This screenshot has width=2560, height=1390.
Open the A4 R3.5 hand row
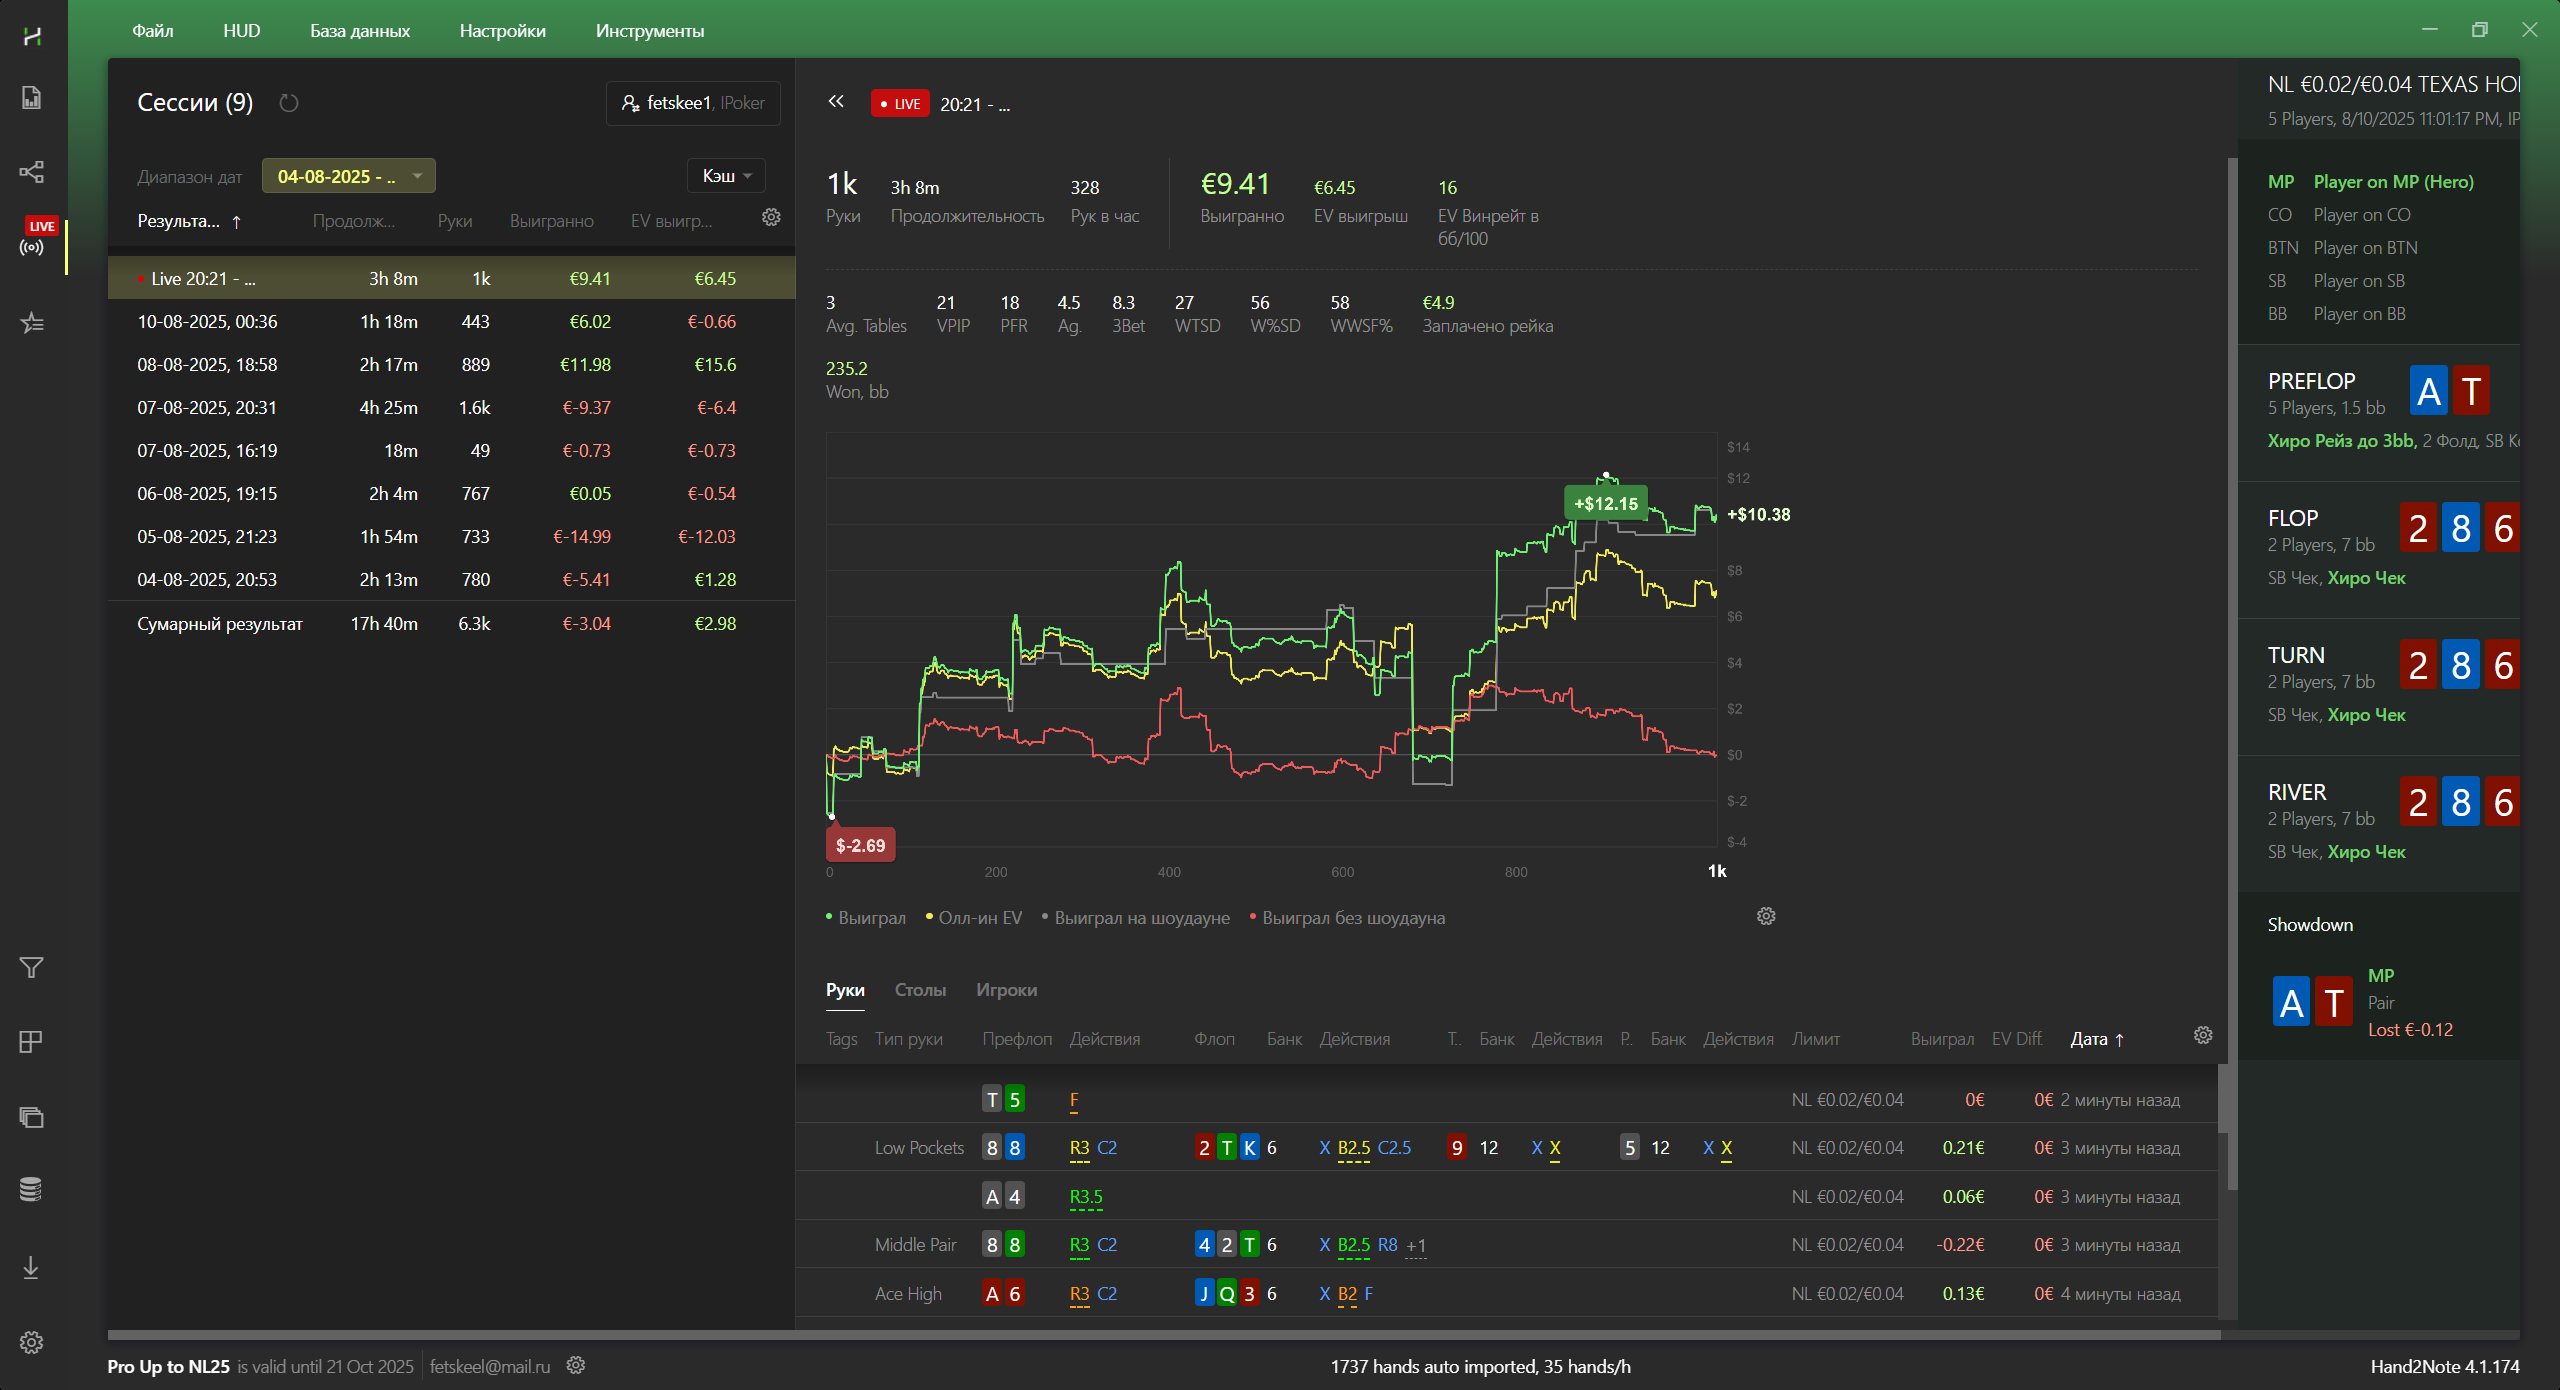click(x=1506, y=1196)
